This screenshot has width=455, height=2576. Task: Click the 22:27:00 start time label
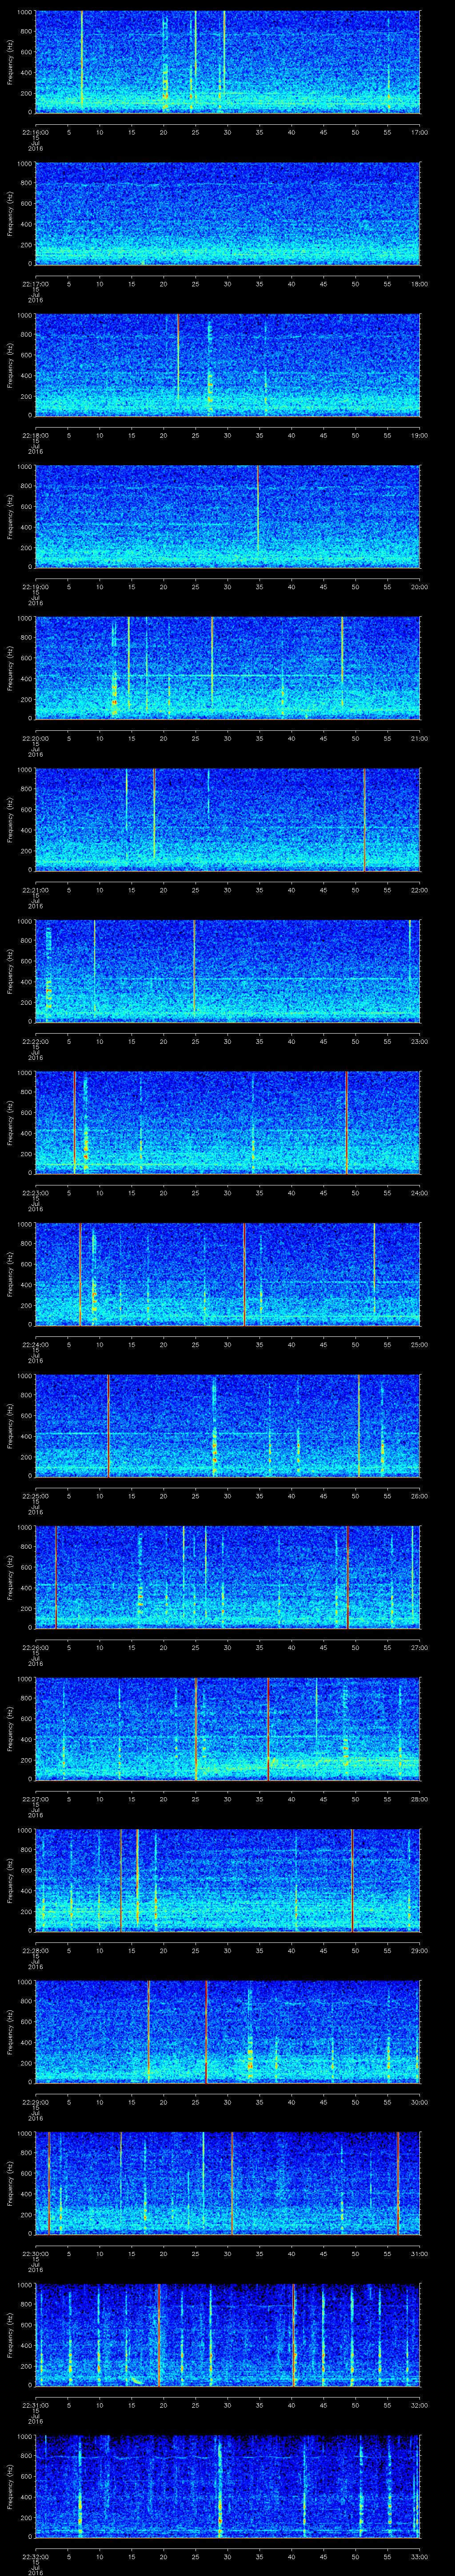tap(36, 1798)
